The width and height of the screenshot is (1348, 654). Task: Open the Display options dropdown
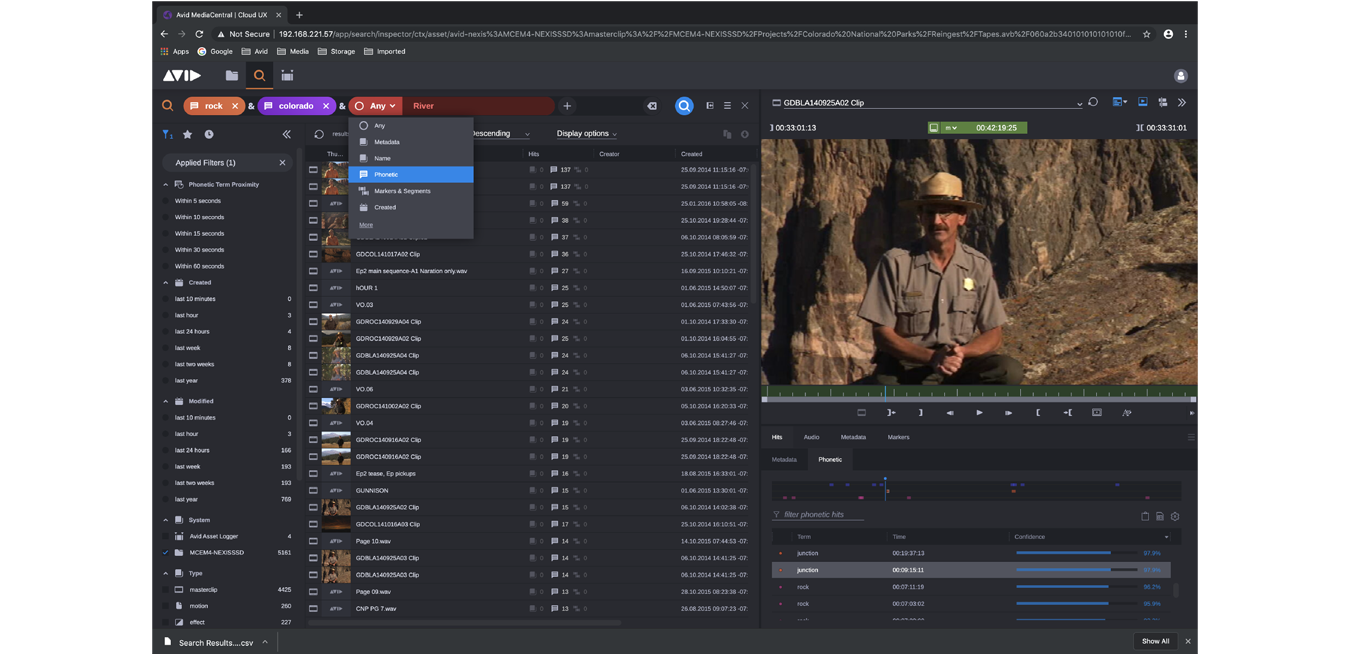pos(587,134)
